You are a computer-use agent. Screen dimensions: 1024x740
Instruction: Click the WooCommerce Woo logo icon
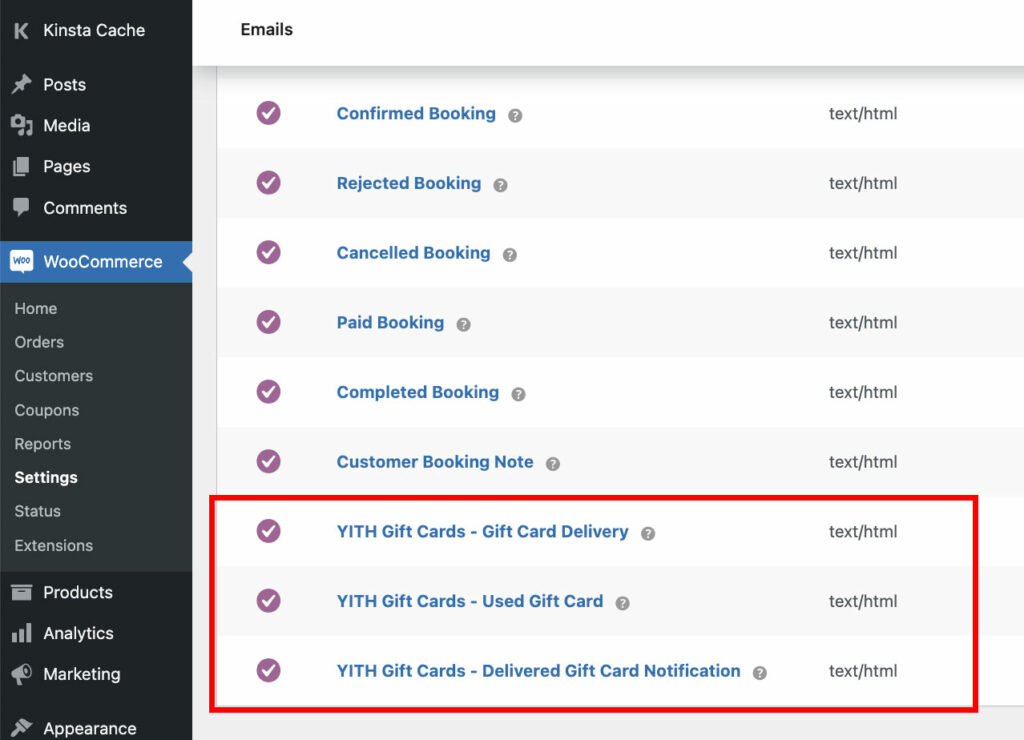(x=22, y=261)
